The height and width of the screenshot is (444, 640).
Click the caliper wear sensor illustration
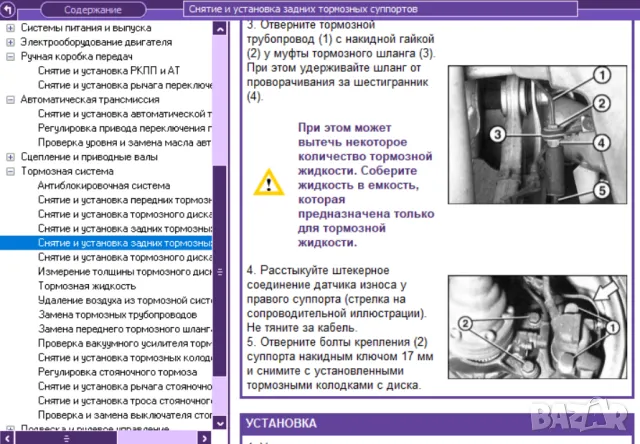pyautogui.click(x=541, y=333)
